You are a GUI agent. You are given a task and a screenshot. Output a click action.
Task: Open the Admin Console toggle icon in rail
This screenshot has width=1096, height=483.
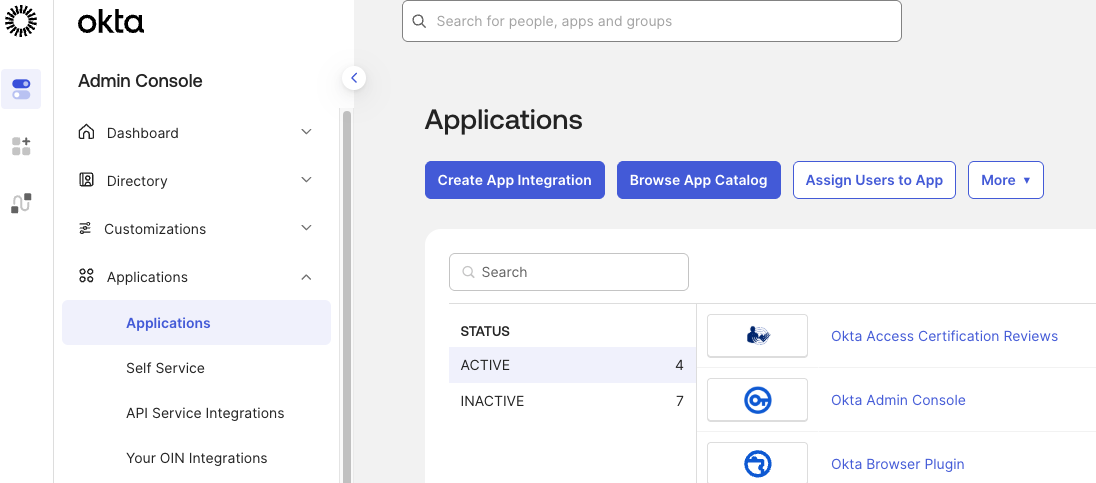[x=21, y=89]
